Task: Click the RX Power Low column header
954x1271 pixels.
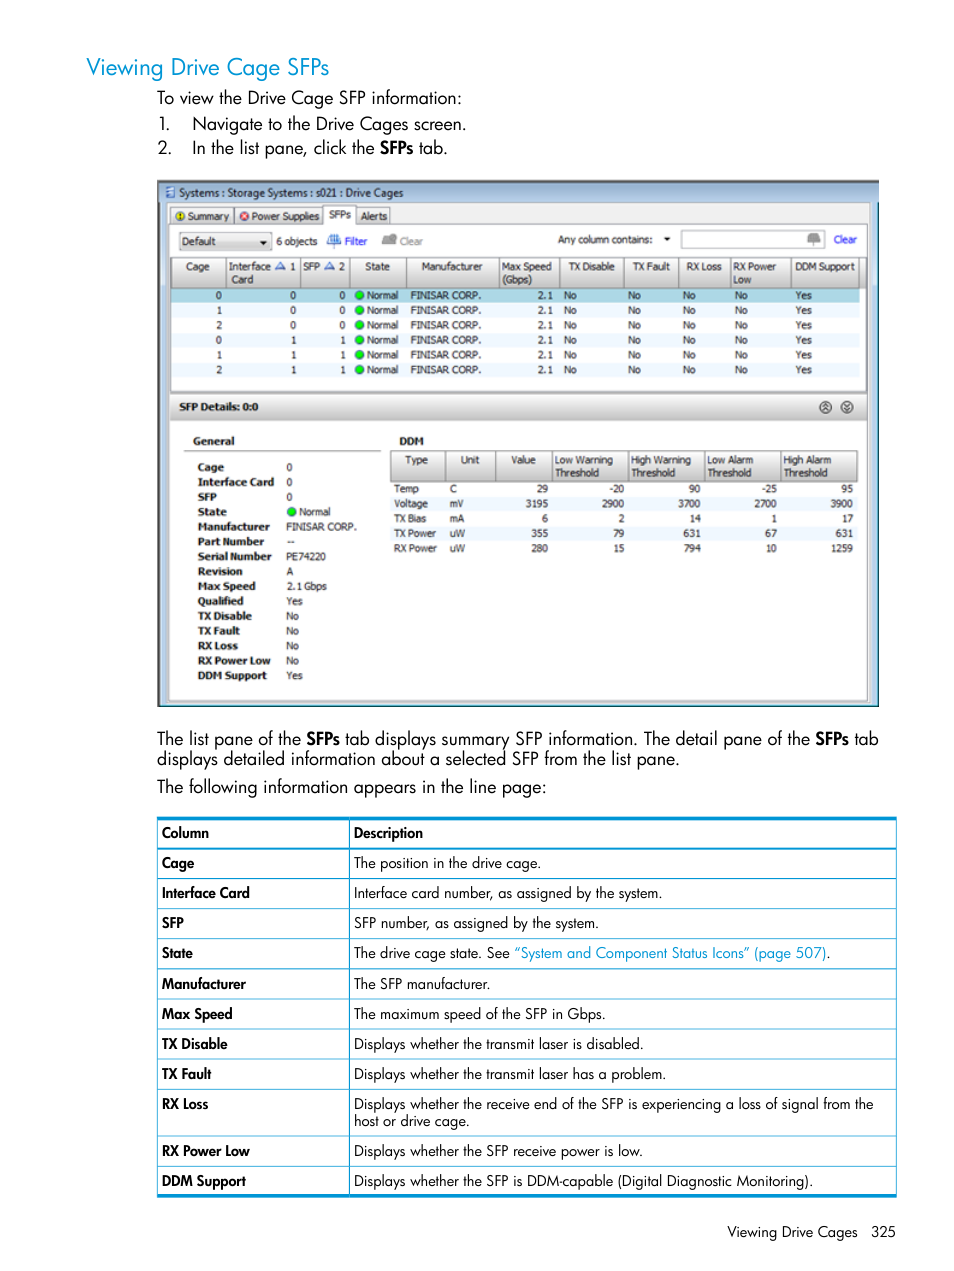Action: point(760,272)
